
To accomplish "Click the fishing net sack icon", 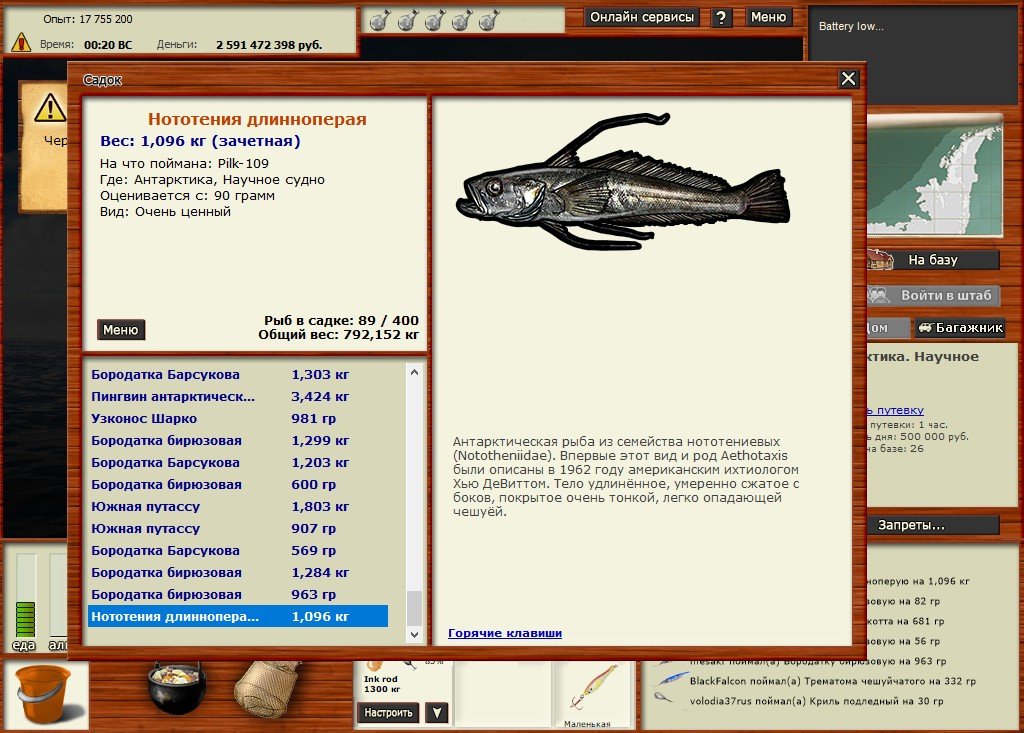I will tap(266, 689).
